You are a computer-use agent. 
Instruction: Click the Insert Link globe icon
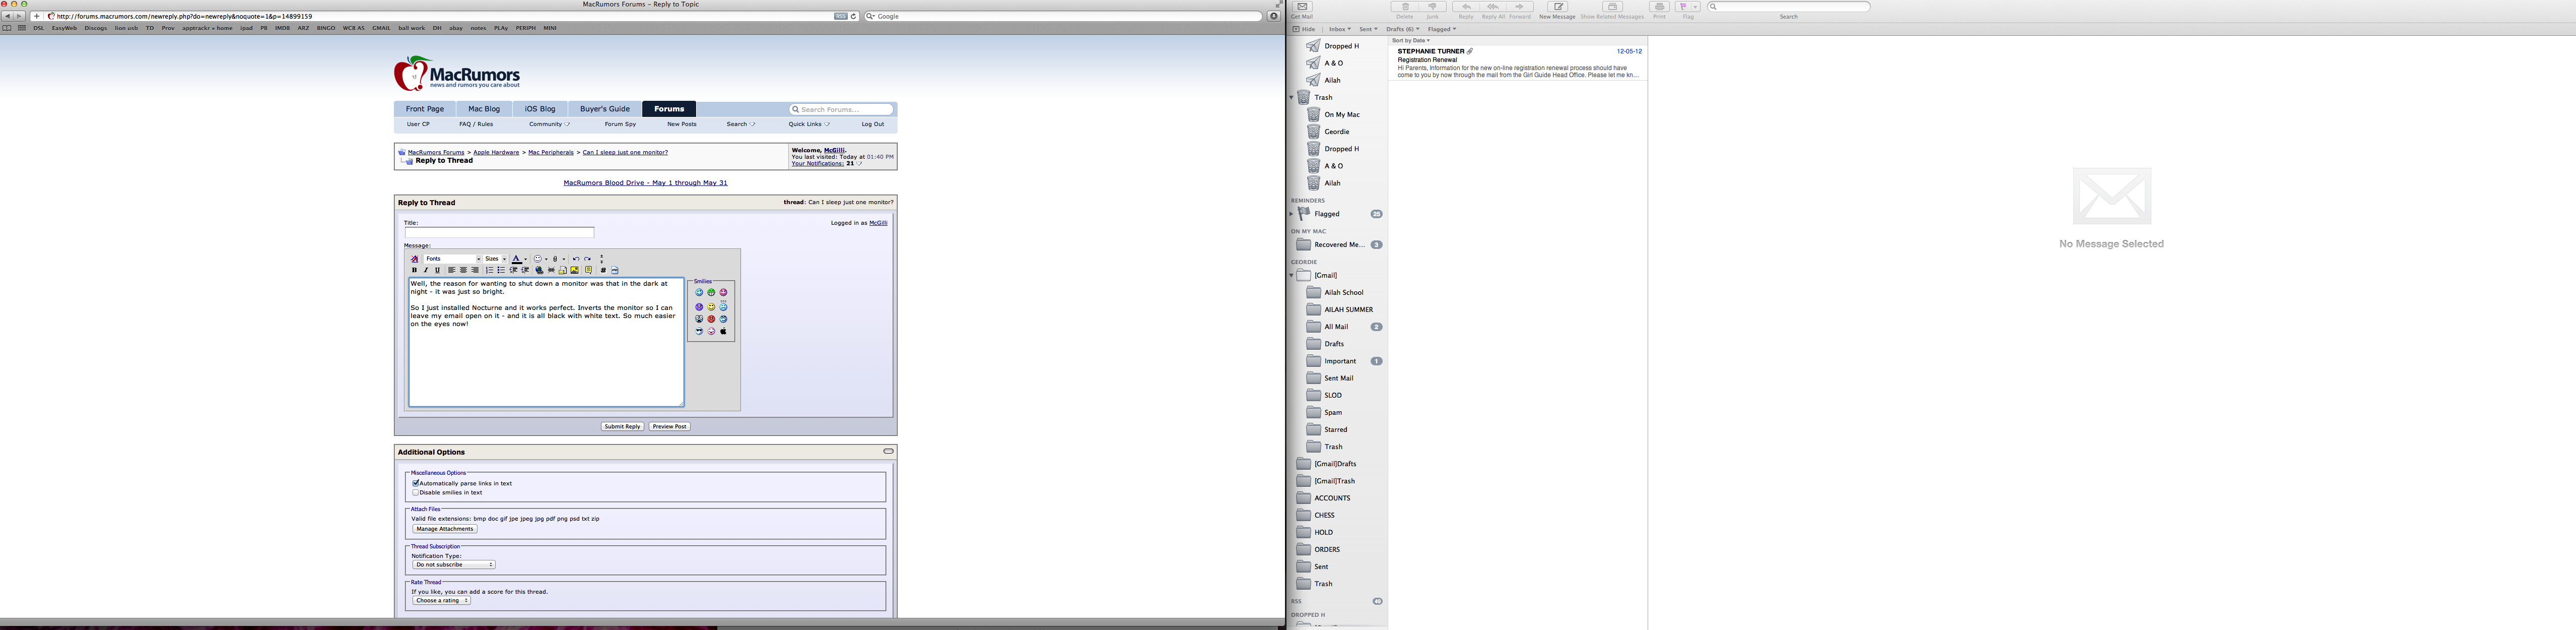tap(539, 270)
